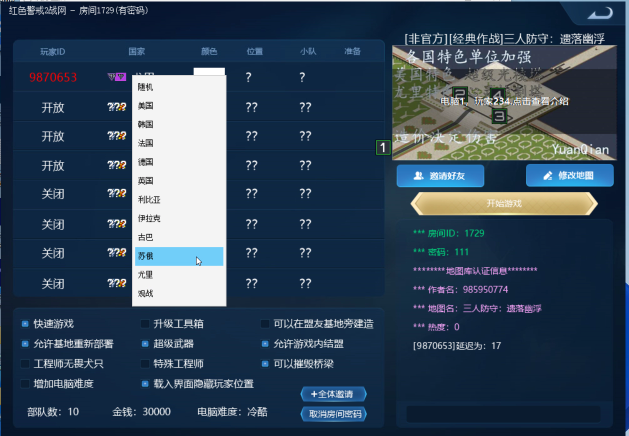Enable the 升级工具箱 checkbox
Screen dimensions: 629x436
click(x=145, y=324)
